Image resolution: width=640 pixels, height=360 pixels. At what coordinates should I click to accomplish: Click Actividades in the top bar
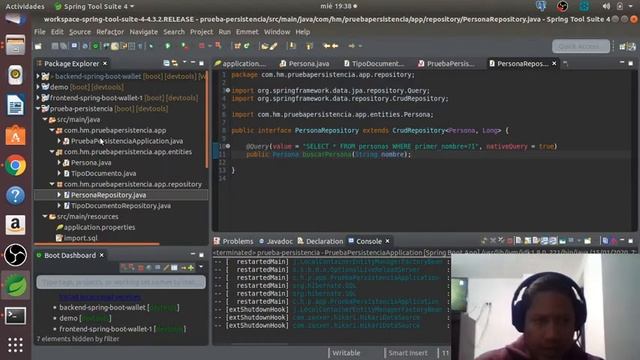(25, 6)
